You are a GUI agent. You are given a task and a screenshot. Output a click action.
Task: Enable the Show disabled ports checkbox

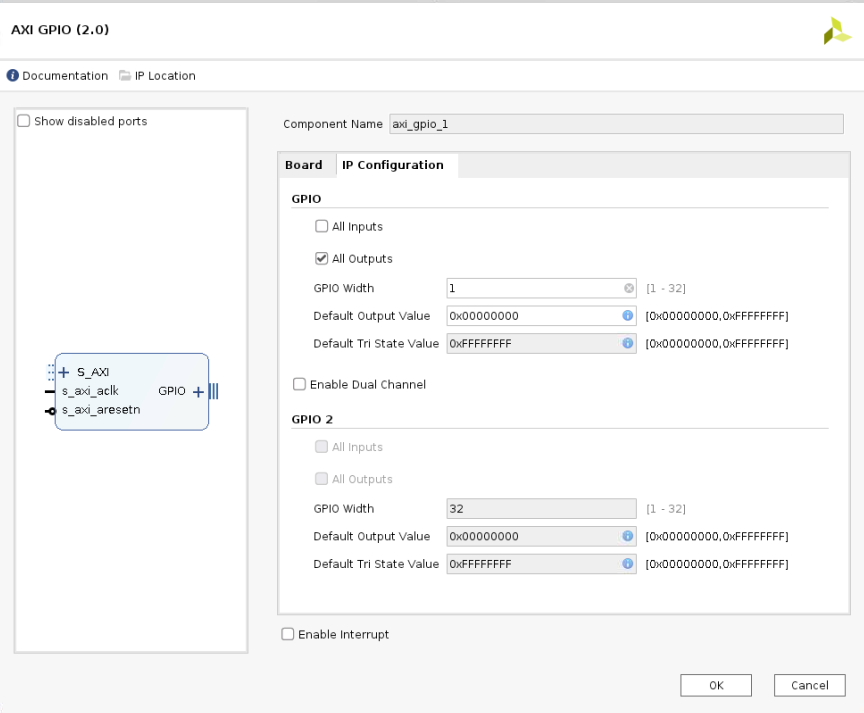24,121
